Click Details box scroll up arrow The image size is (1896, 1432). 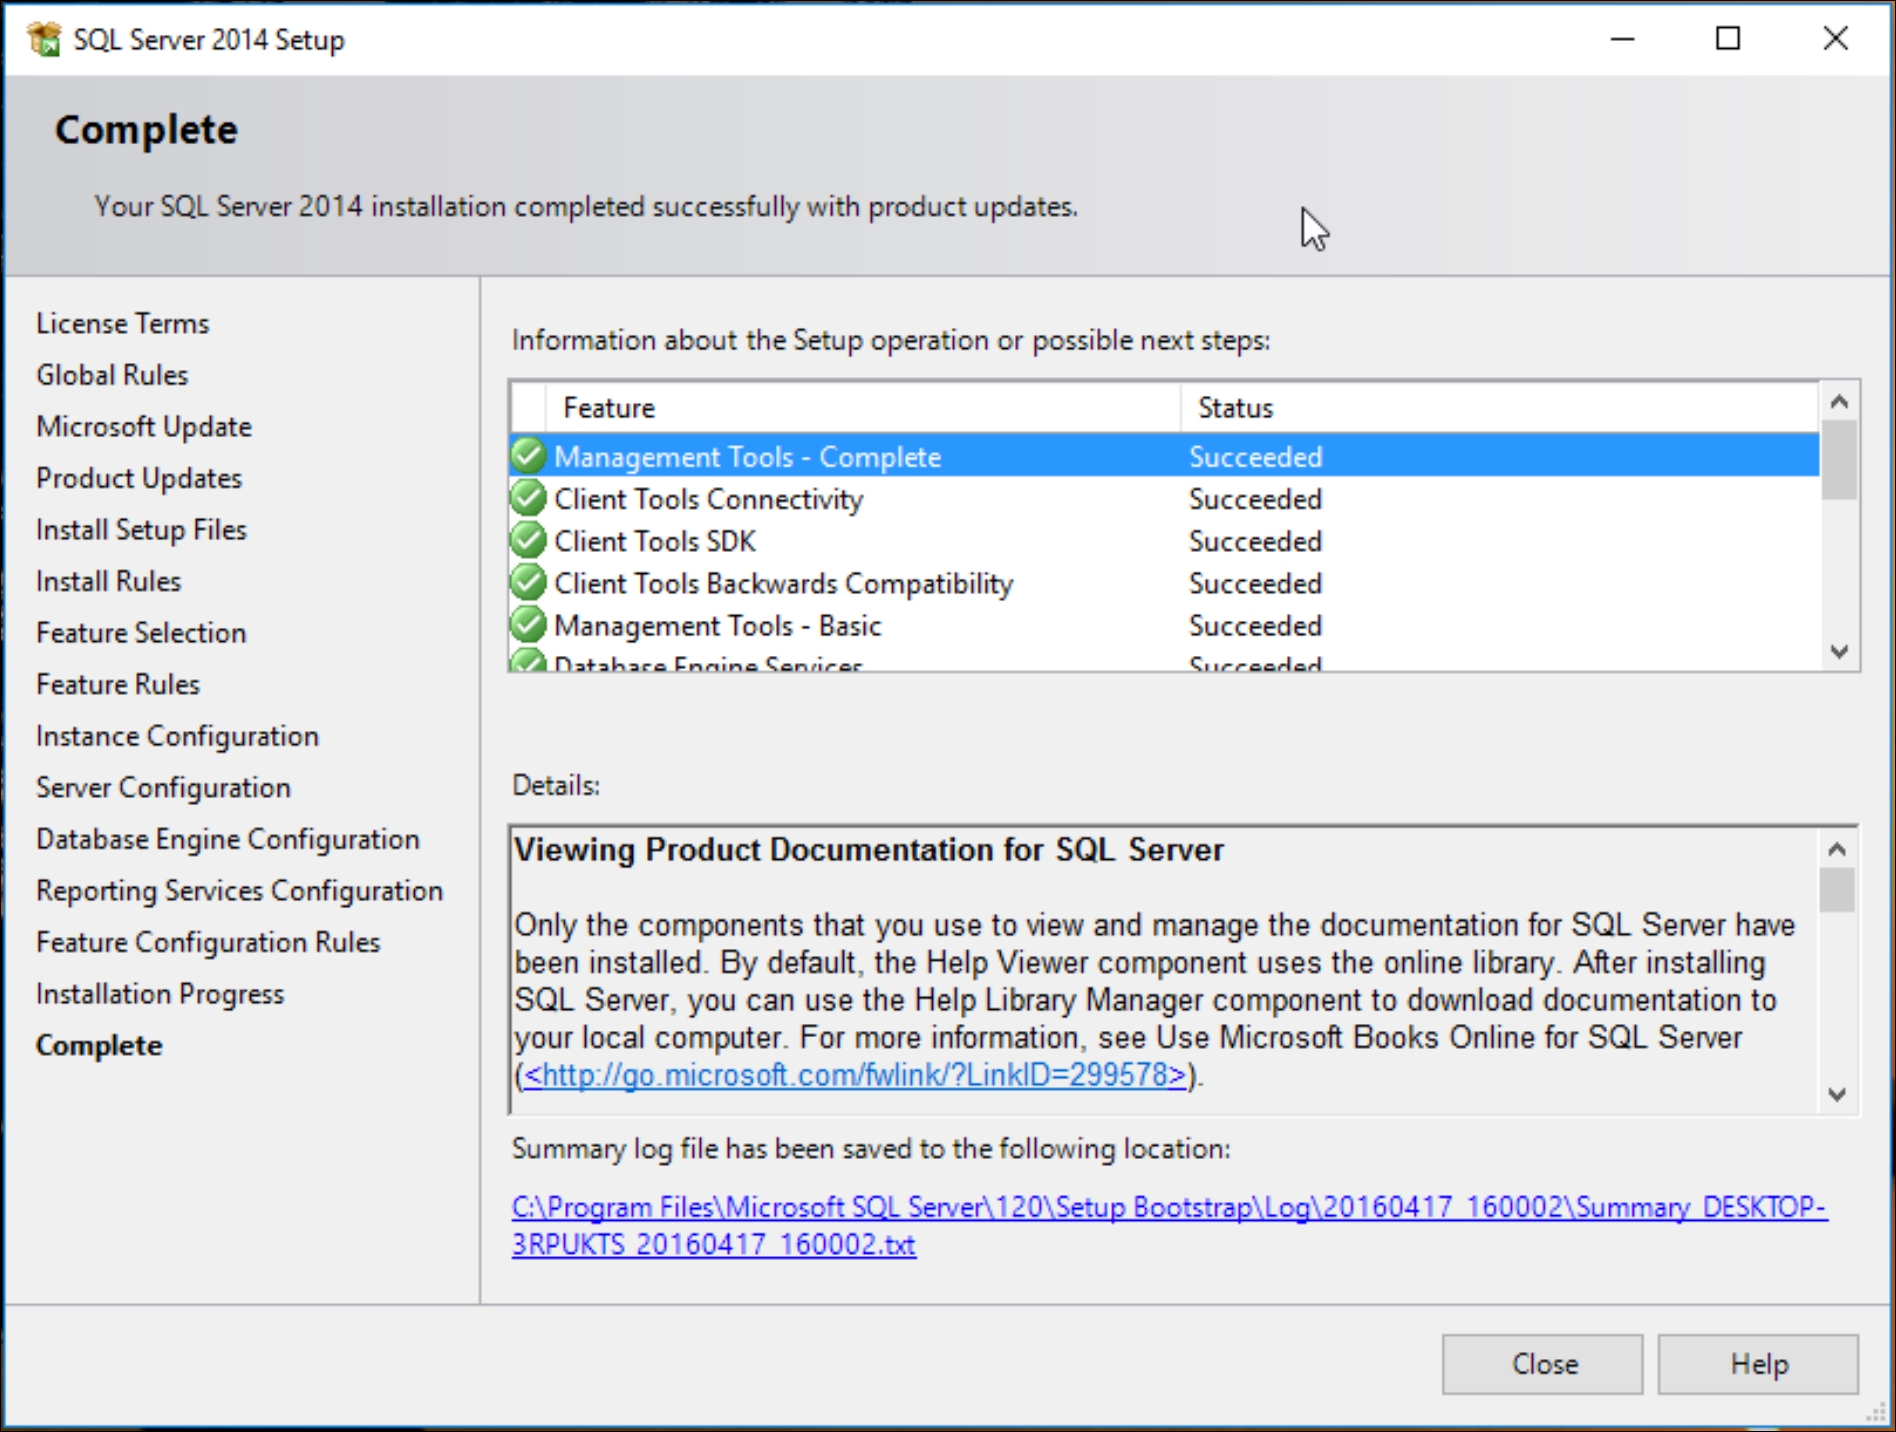tap(1837, 849)
